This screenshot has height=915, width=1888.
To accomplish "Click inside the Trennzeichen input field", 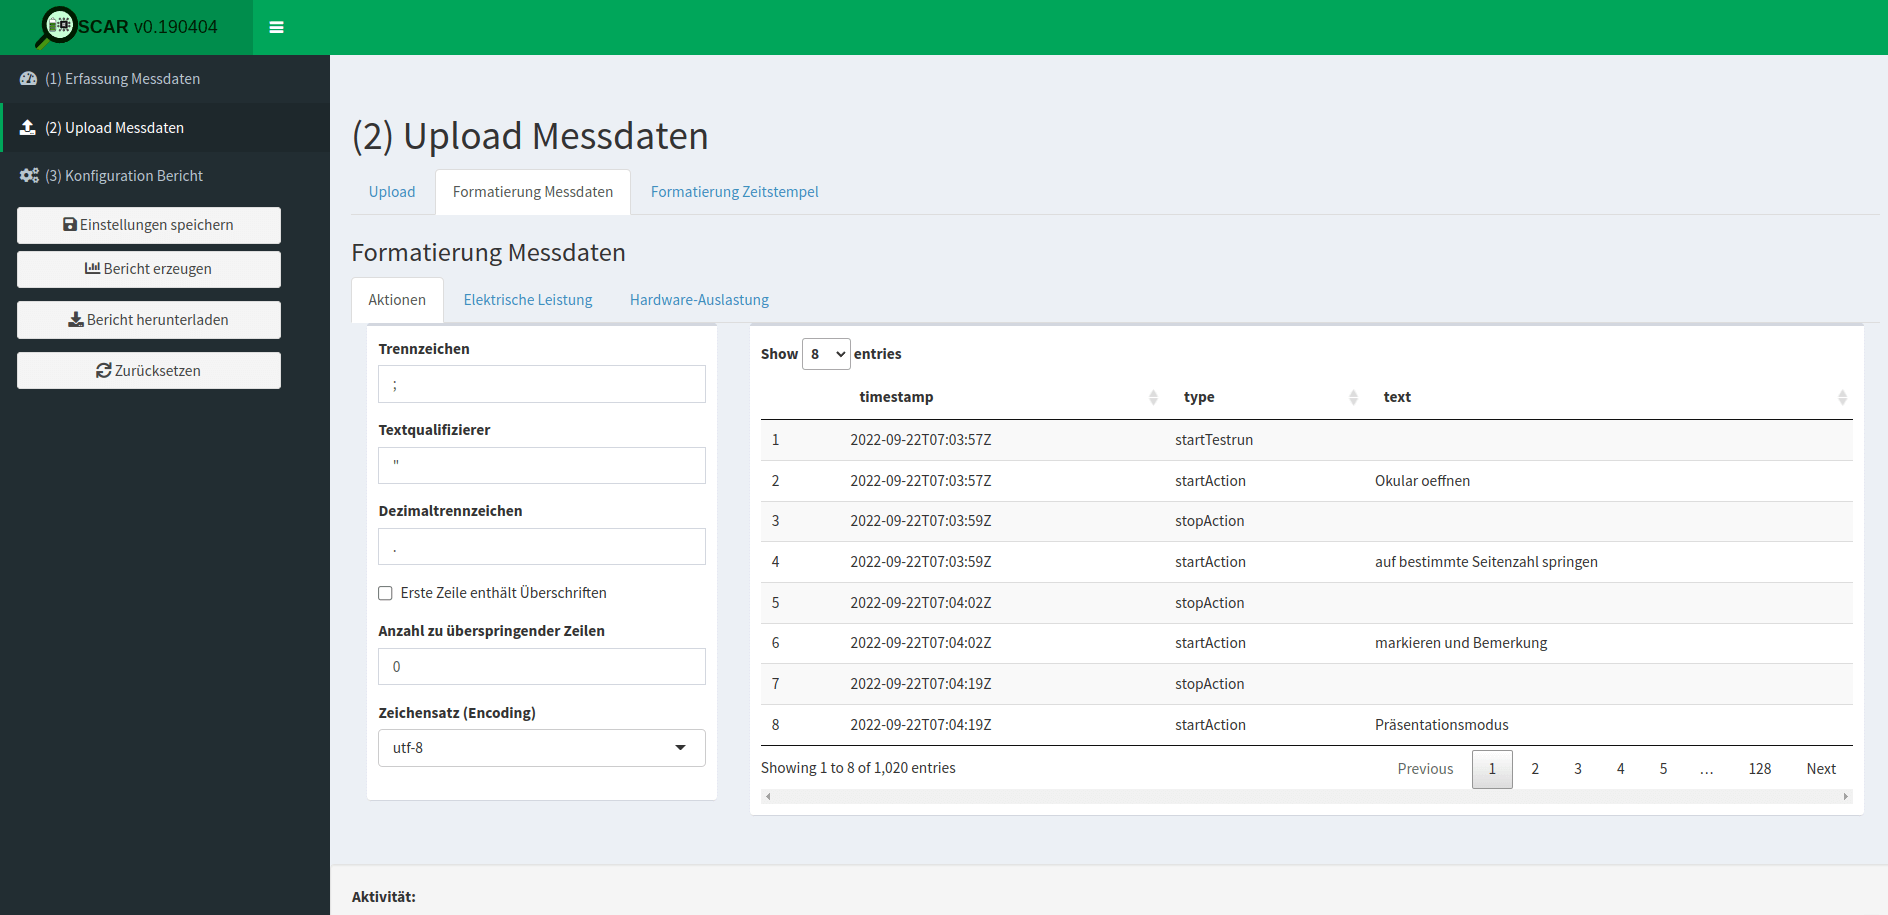I will click(x=541, y=384).
